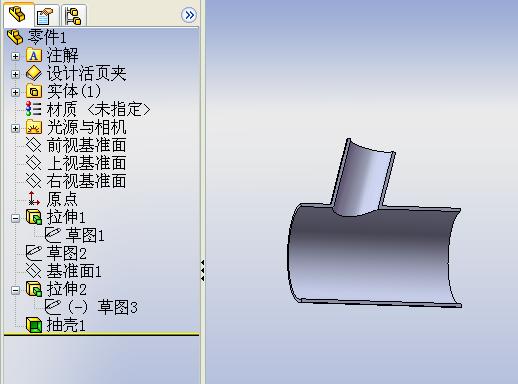Select the 材质 <未指定> label

99,109
